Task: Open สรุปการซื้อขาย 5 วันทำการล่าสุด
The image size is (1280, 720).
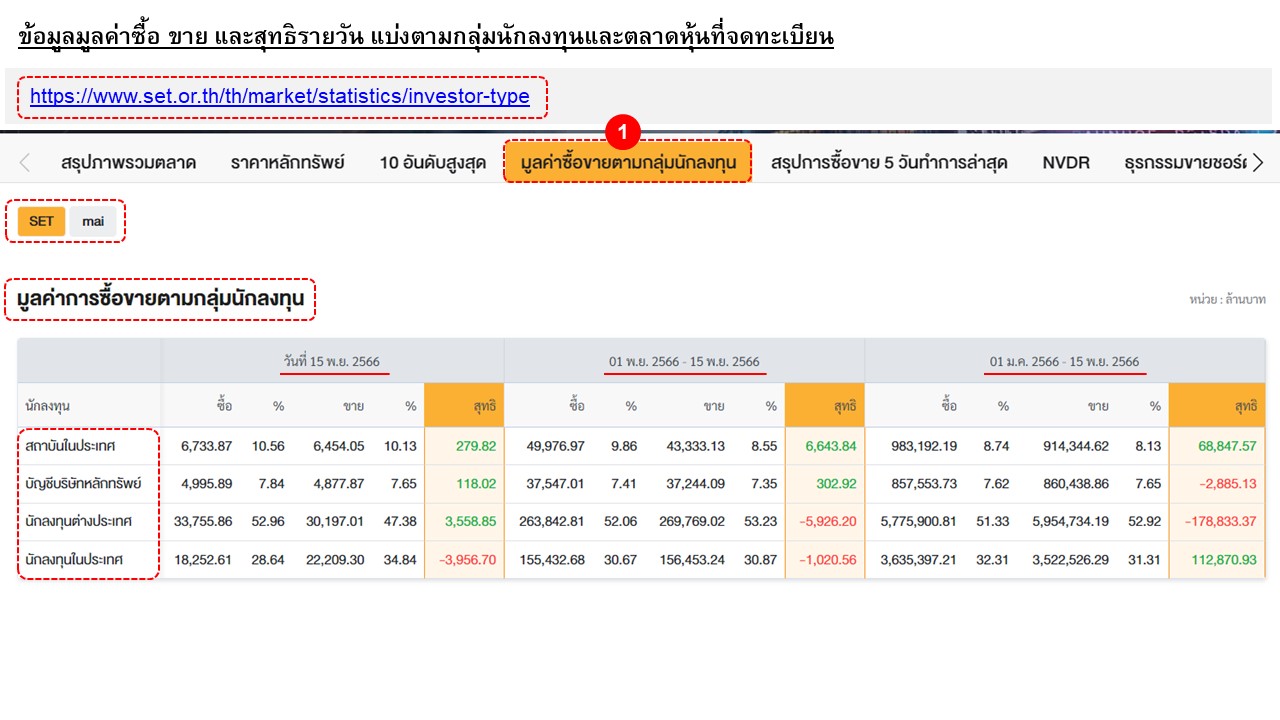Action: pyautogui.click(x=888, y=161)
